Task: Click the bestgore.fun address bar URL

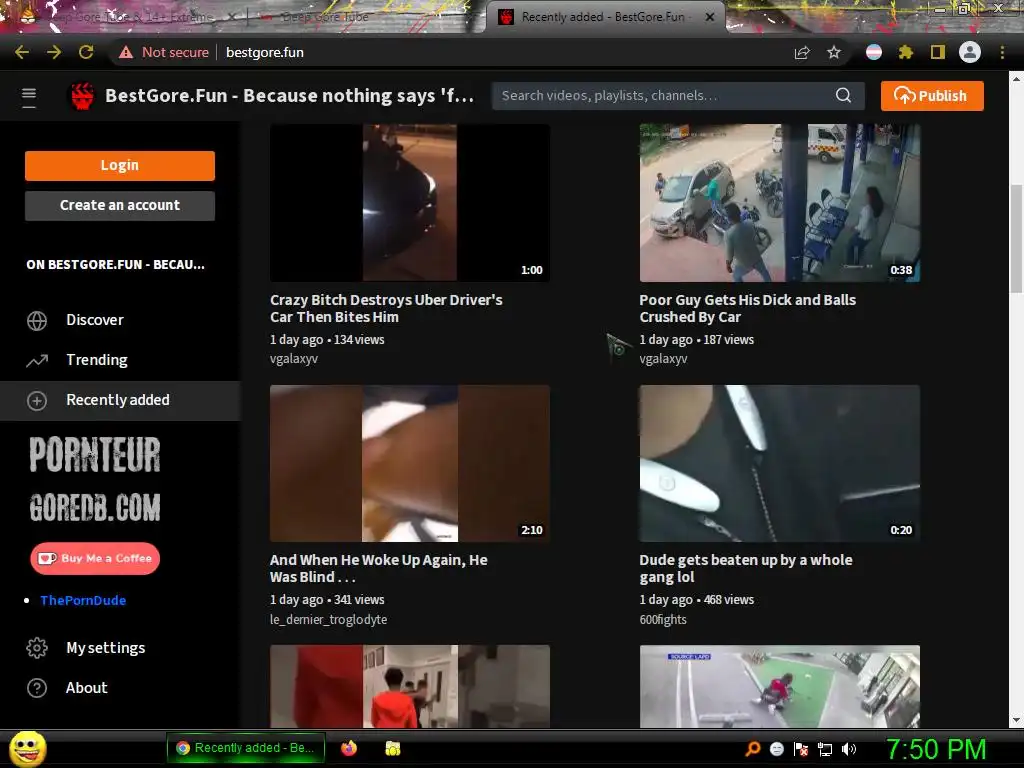Action: [264, 52]
